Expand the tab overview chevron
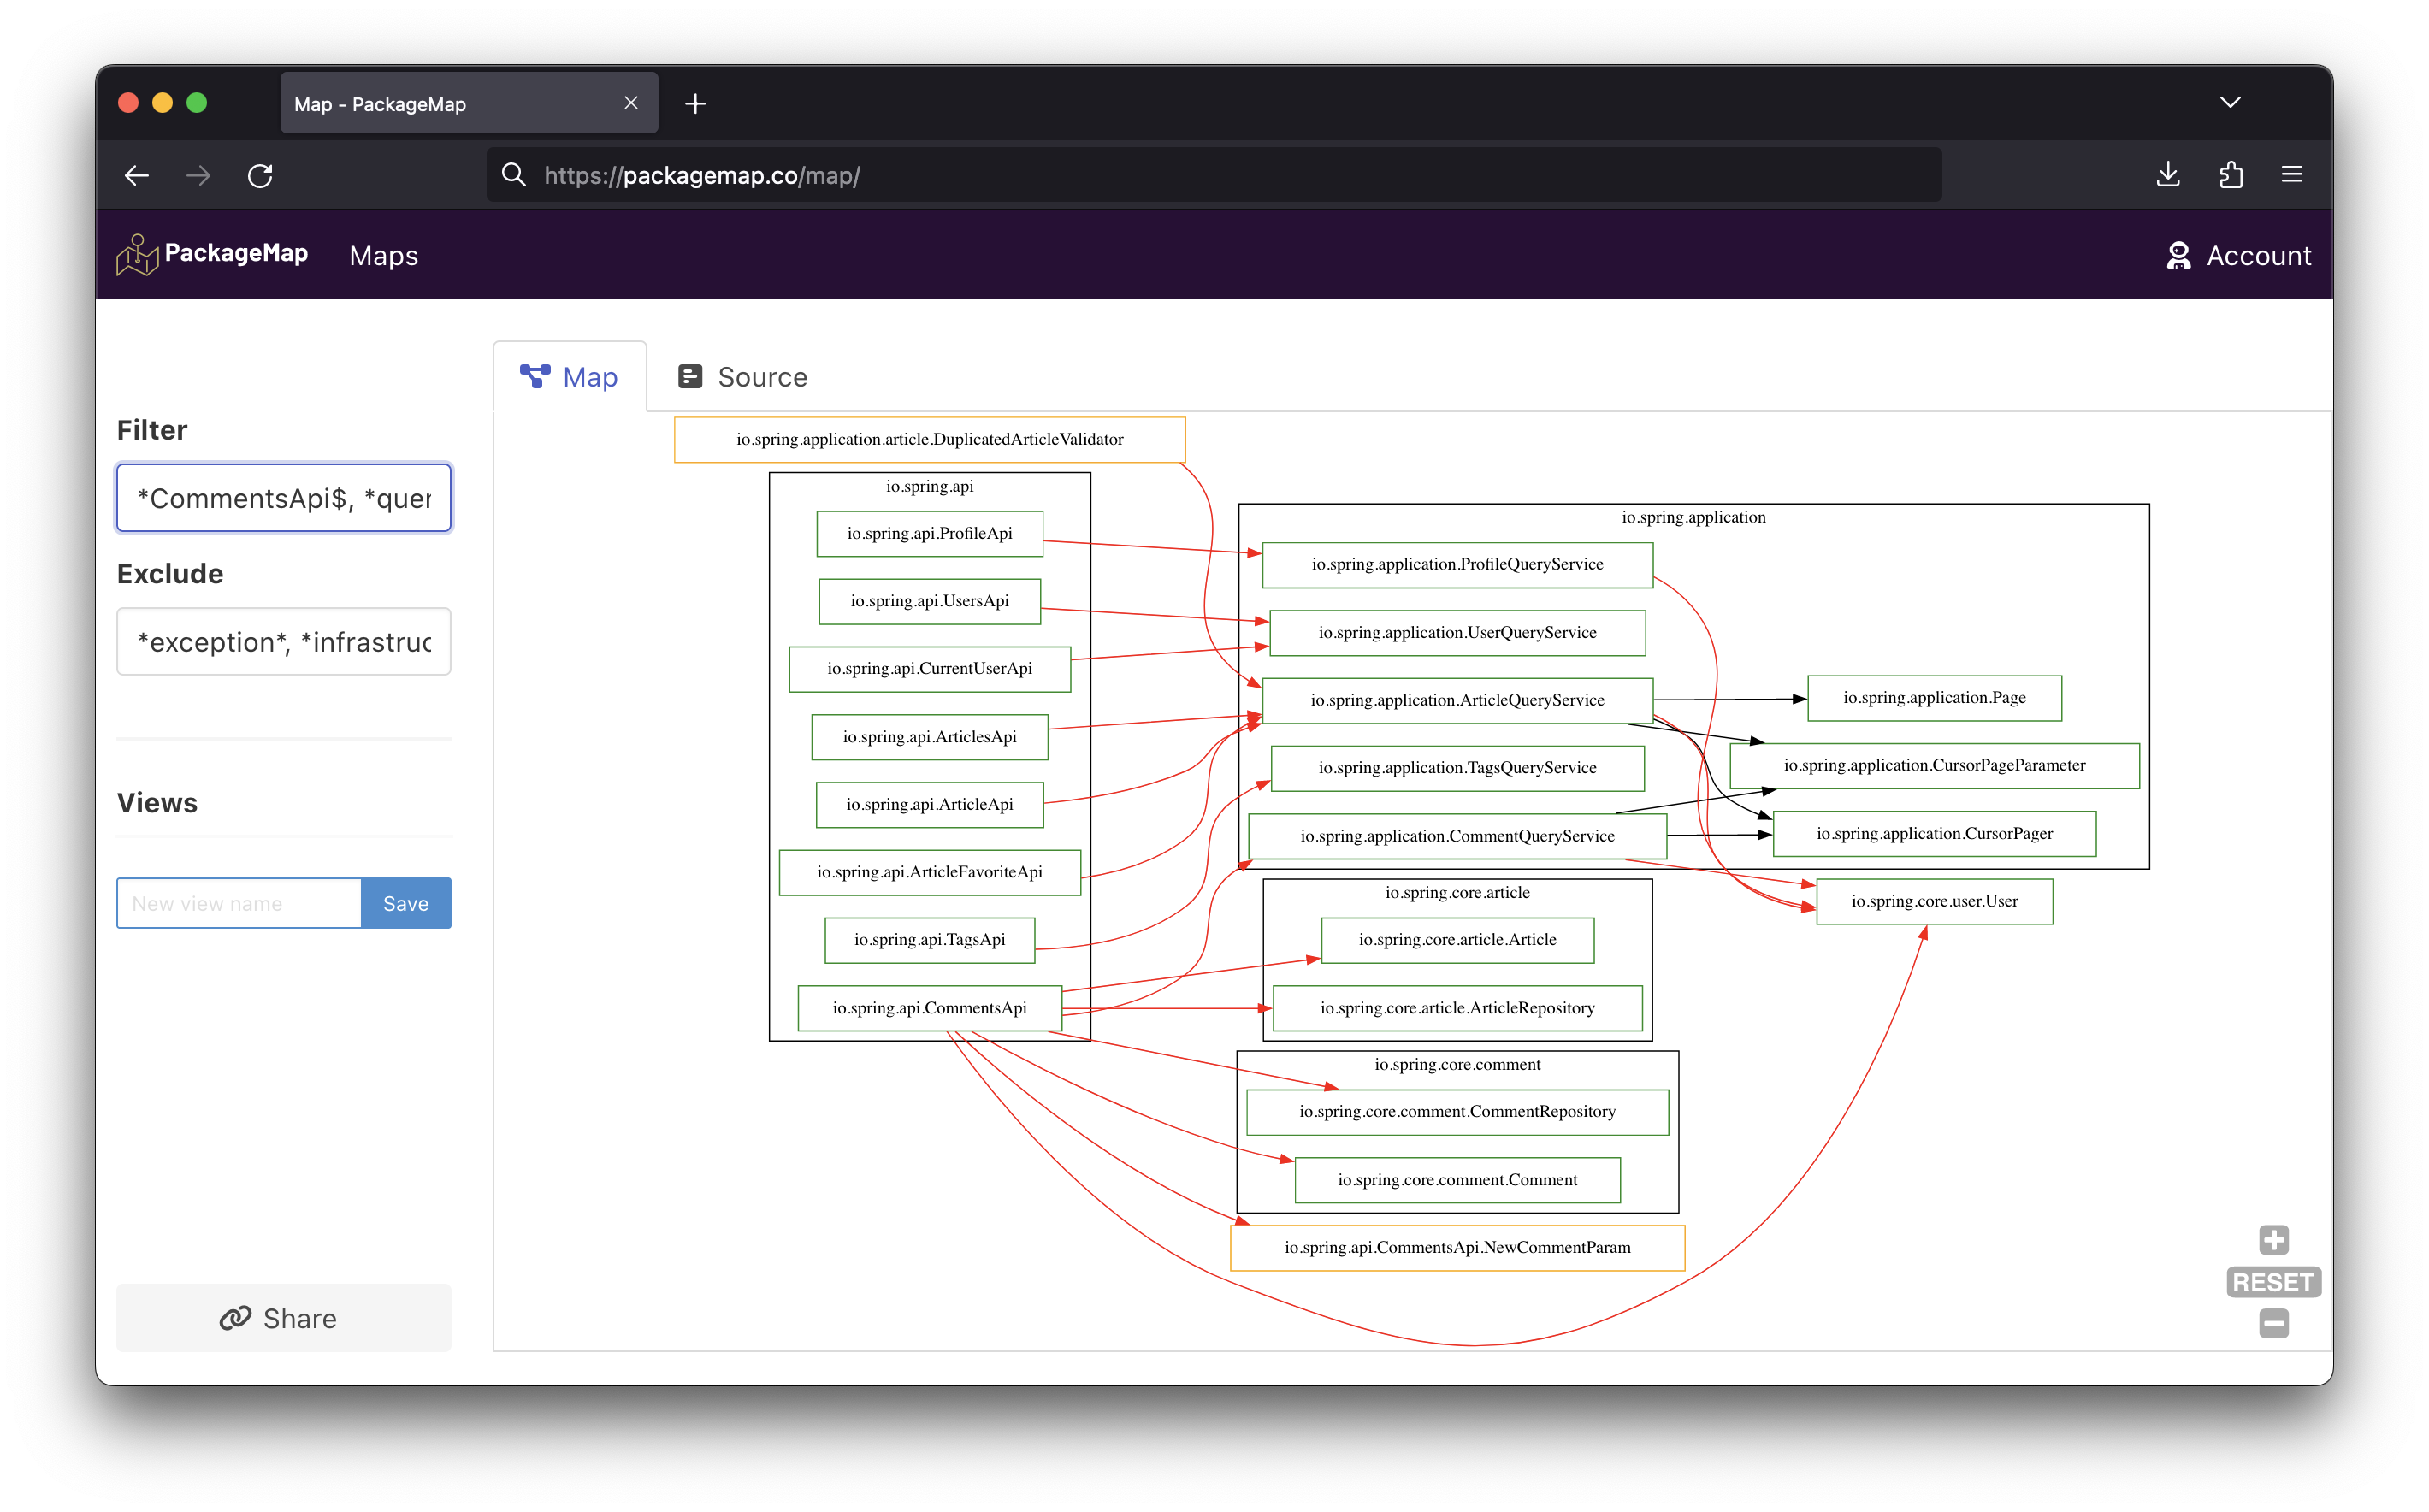 [2229, 101]
